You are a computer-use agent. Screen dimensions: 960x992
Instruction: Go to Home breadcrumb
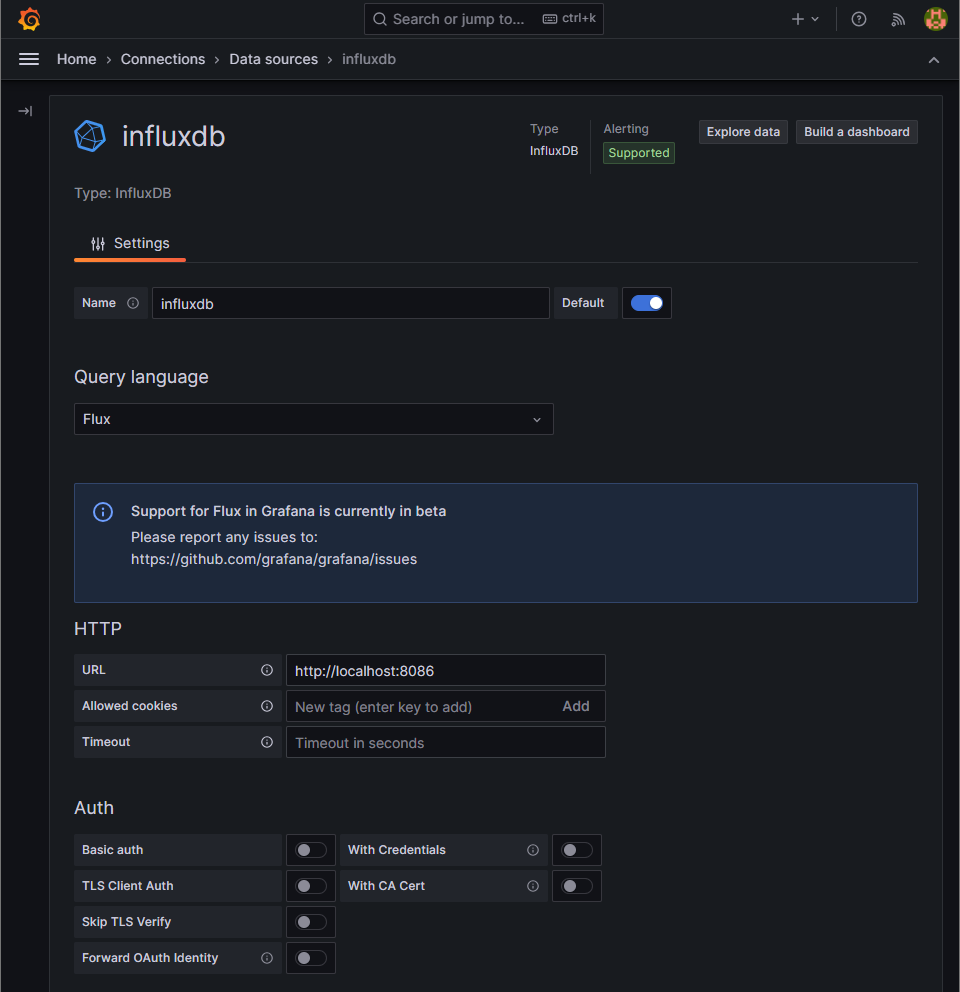(77, 59)
